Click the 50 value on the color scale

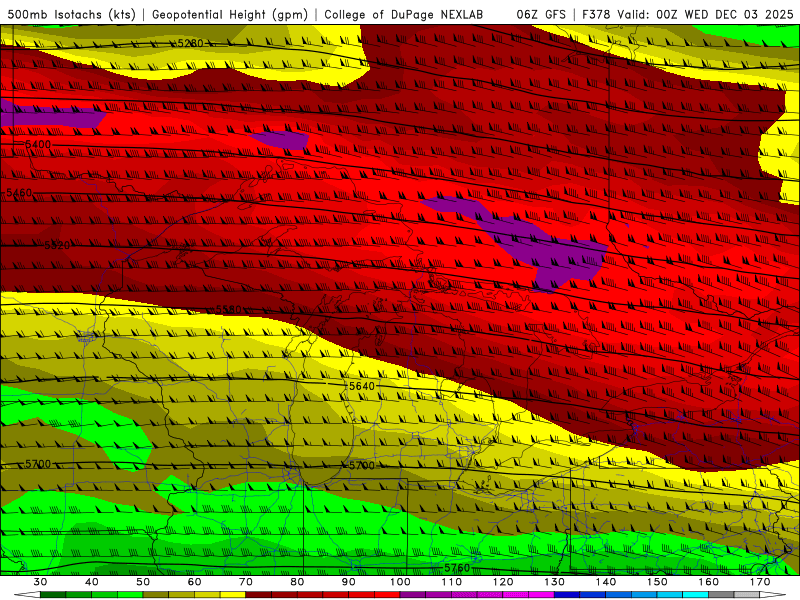click(x=143, y=582)
